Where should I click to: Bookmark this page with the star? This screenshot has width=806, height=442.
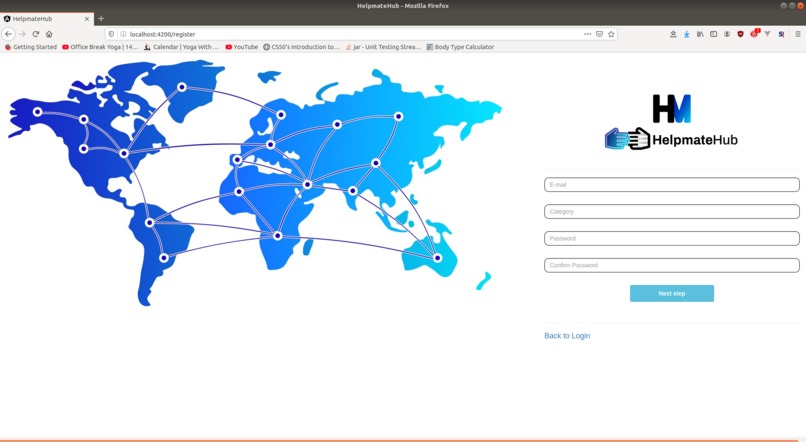point(611,34)
